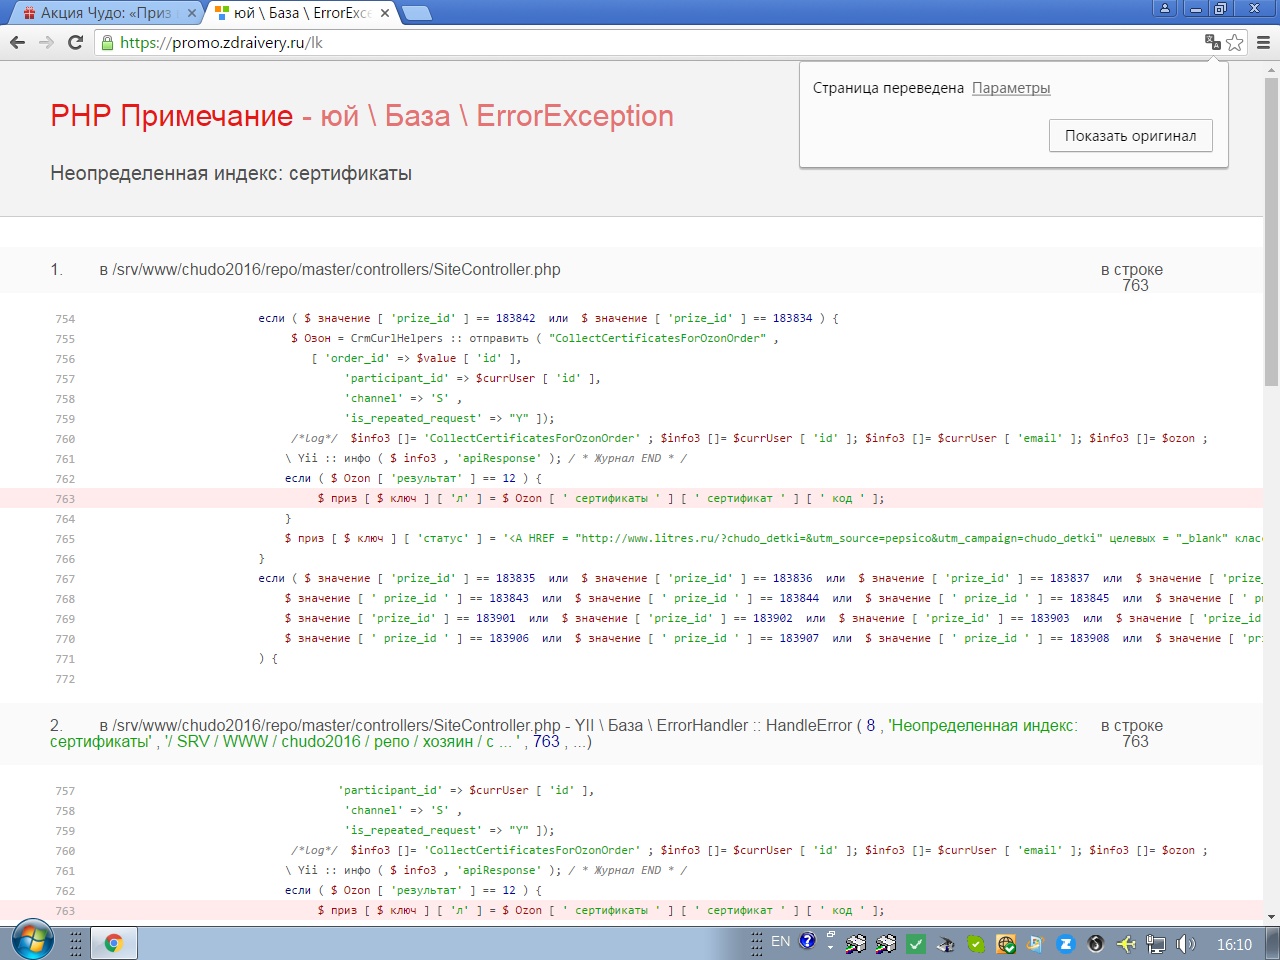Close the «Акция Чудо» tab

coord(192,13)
